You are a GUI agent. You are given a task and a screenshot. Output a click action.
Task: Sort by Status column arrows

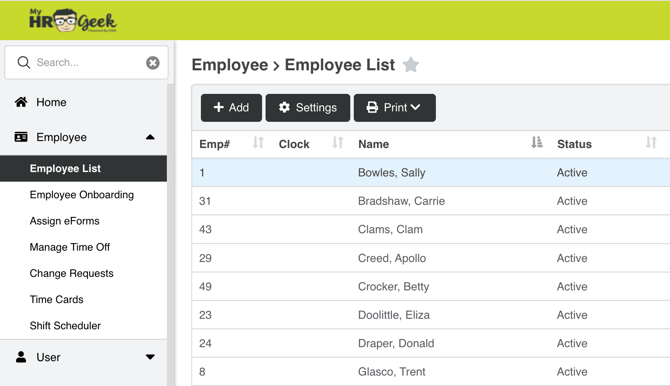tap(651, 142)
